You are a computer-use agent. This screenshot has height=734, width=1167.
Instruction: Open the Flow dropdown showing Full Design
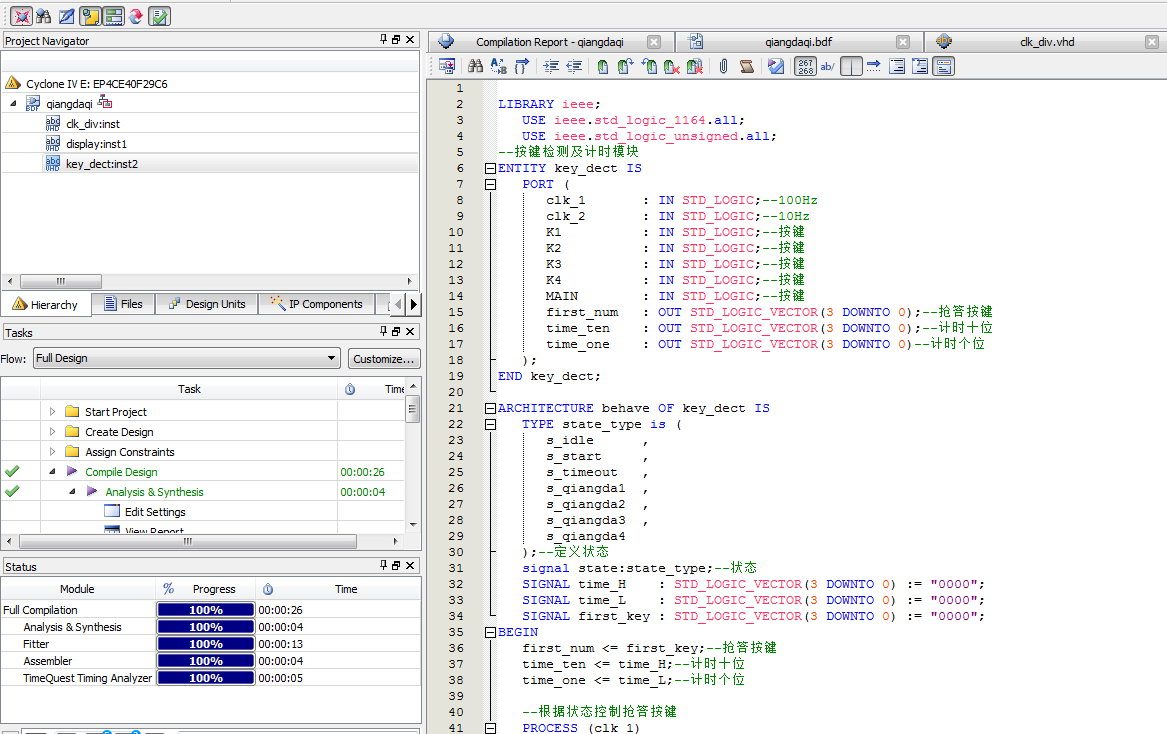187,358
